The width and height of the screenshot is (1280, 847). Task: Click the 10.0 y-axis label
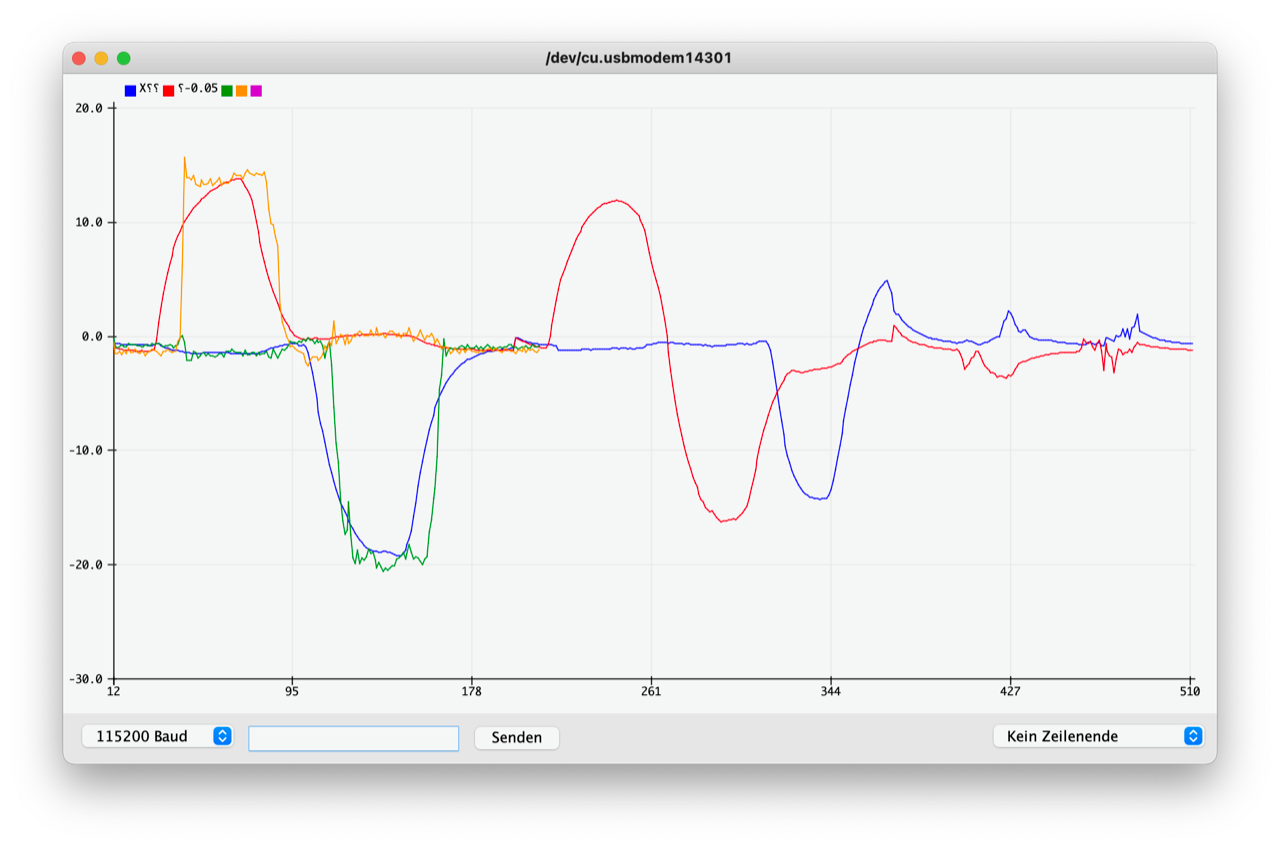pos(90,222)
